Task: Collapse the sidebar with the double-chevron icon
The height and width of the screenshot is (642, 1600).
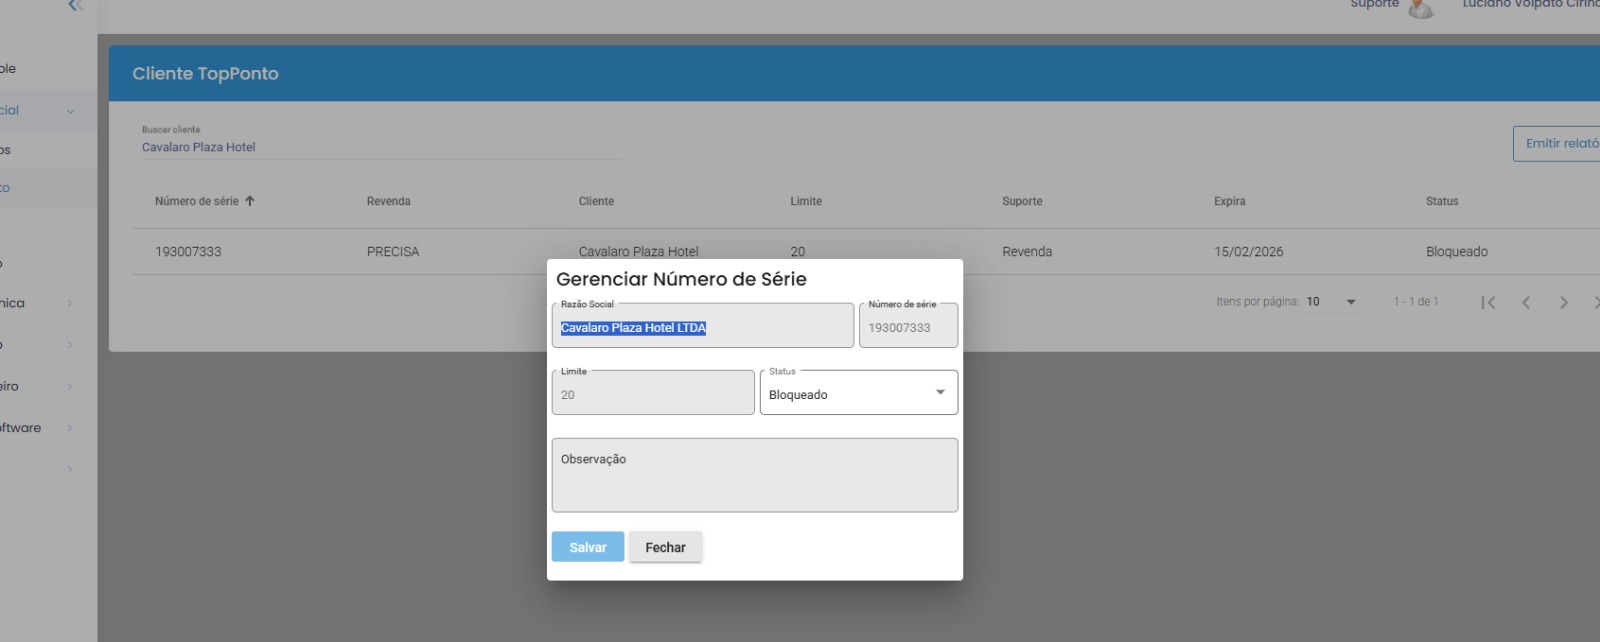Action: pyautogui.click(x=75, y=6)
